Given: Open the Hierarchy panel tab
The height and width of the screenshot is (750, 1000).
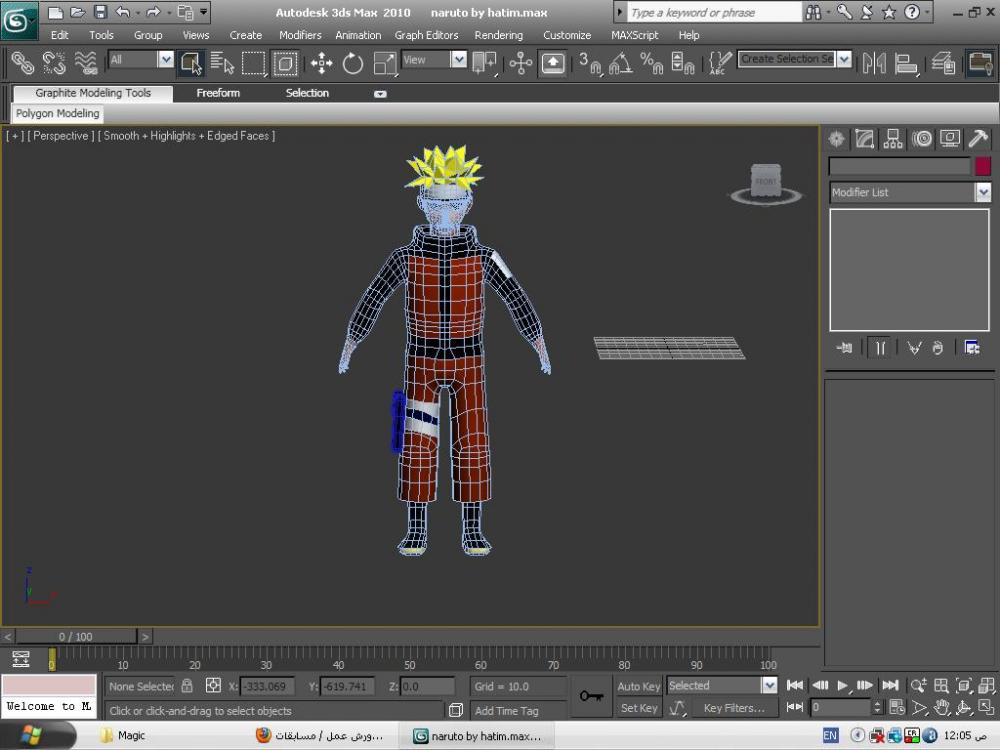Looking at the screenshot, I should tap(893, 138).
